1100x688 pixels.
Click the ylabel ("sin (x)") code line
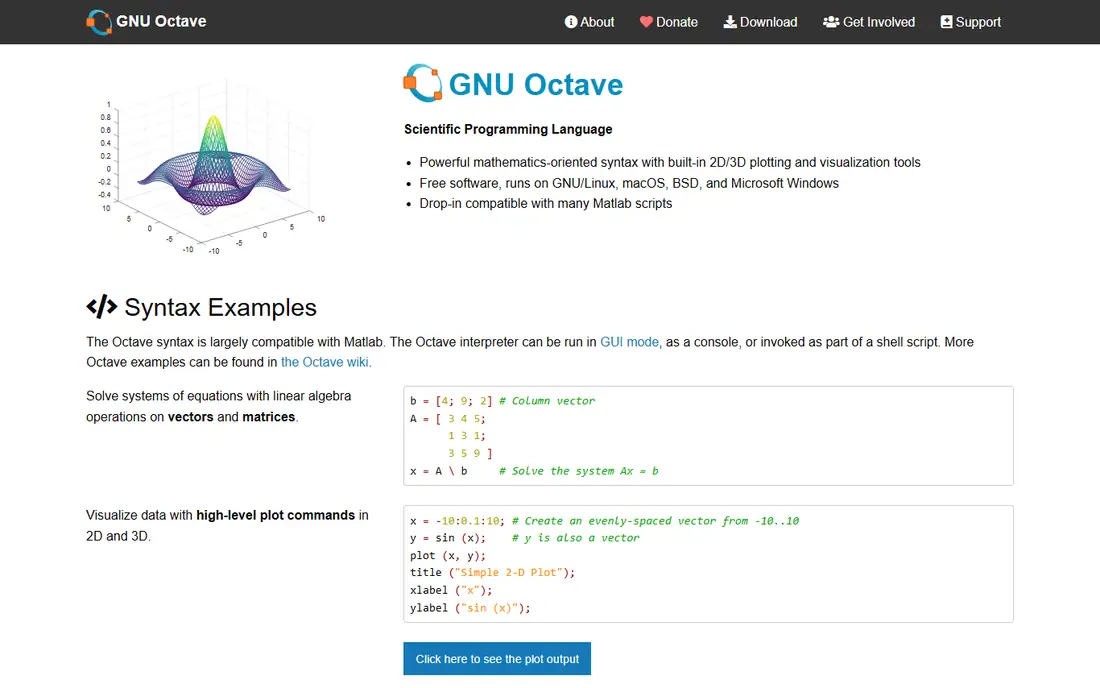point(470,608)
